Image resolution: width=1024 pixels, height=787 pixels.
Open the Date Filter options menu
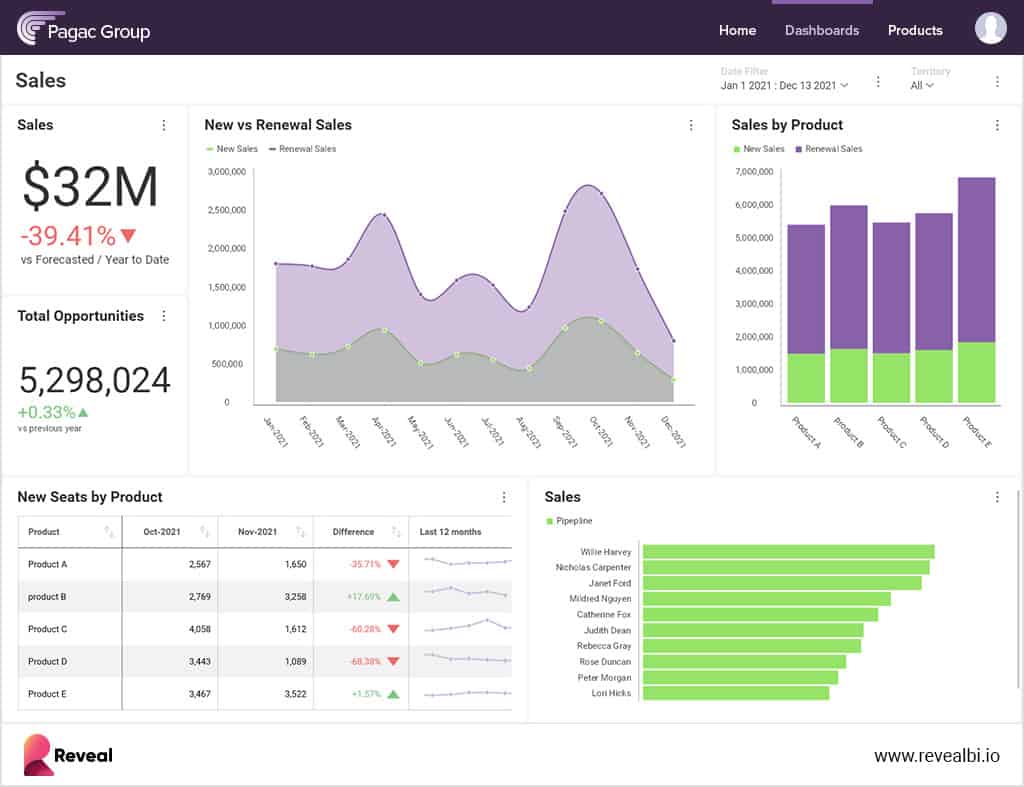(878, 82)
